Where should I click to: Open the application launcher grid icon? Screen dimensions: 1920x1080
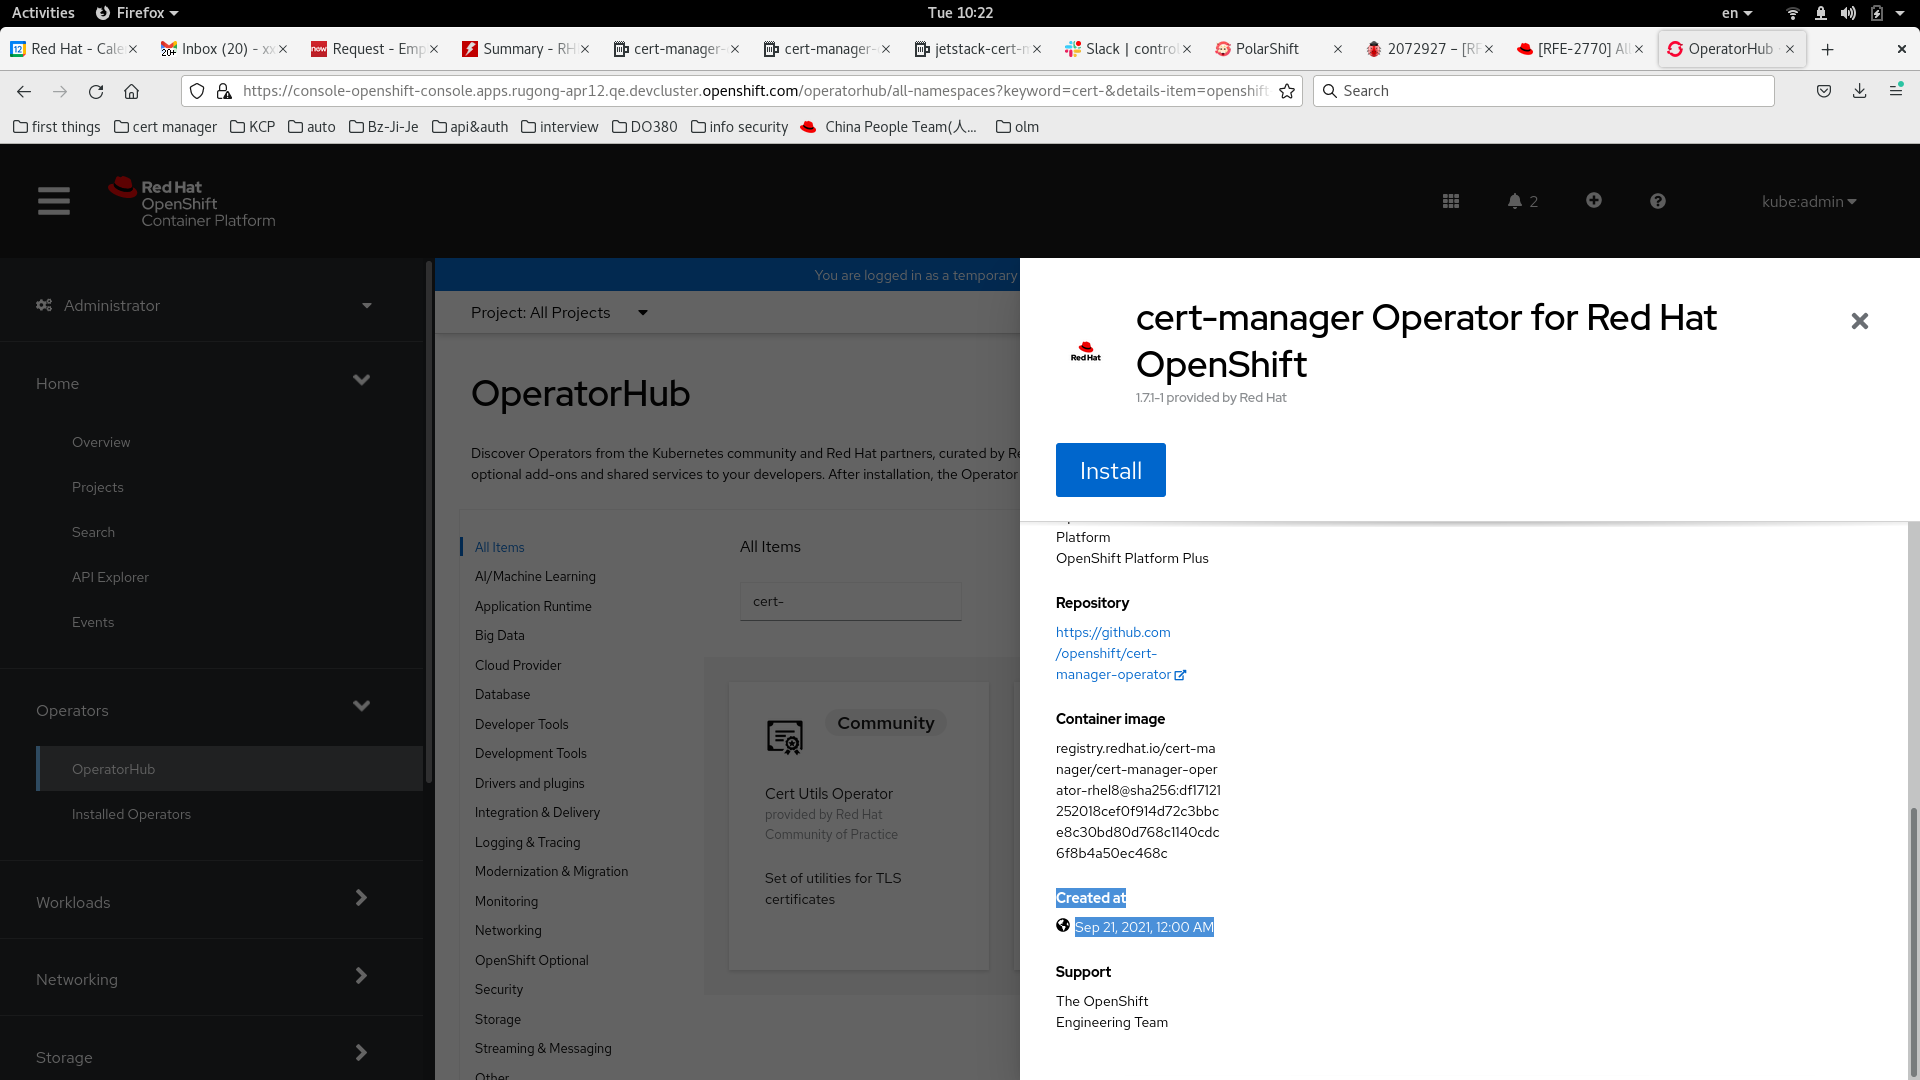pos(1451,201)
